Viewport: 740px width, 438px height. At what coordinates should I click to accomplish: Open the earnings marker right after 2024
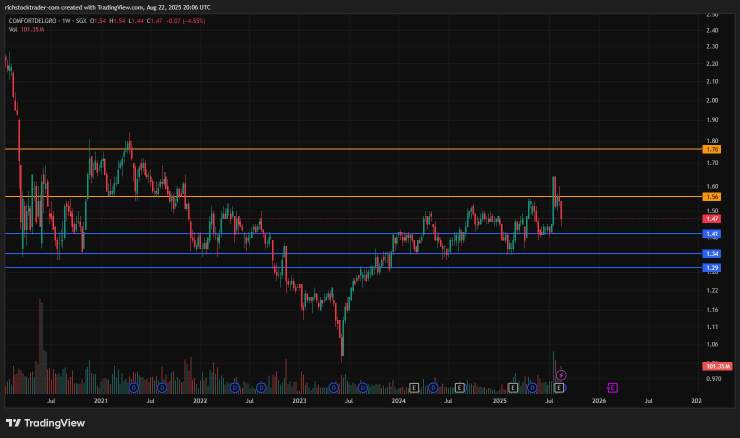pos(414,388)
